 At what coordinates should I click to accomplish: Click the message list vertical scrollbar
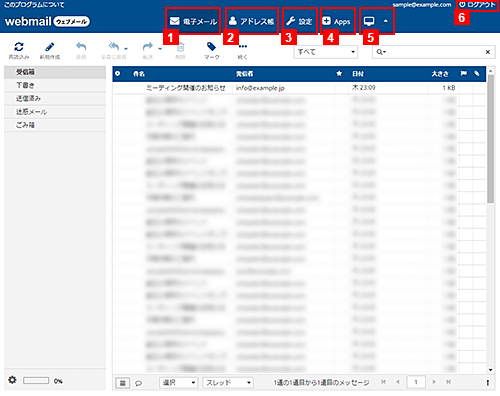tap(490, 138)
